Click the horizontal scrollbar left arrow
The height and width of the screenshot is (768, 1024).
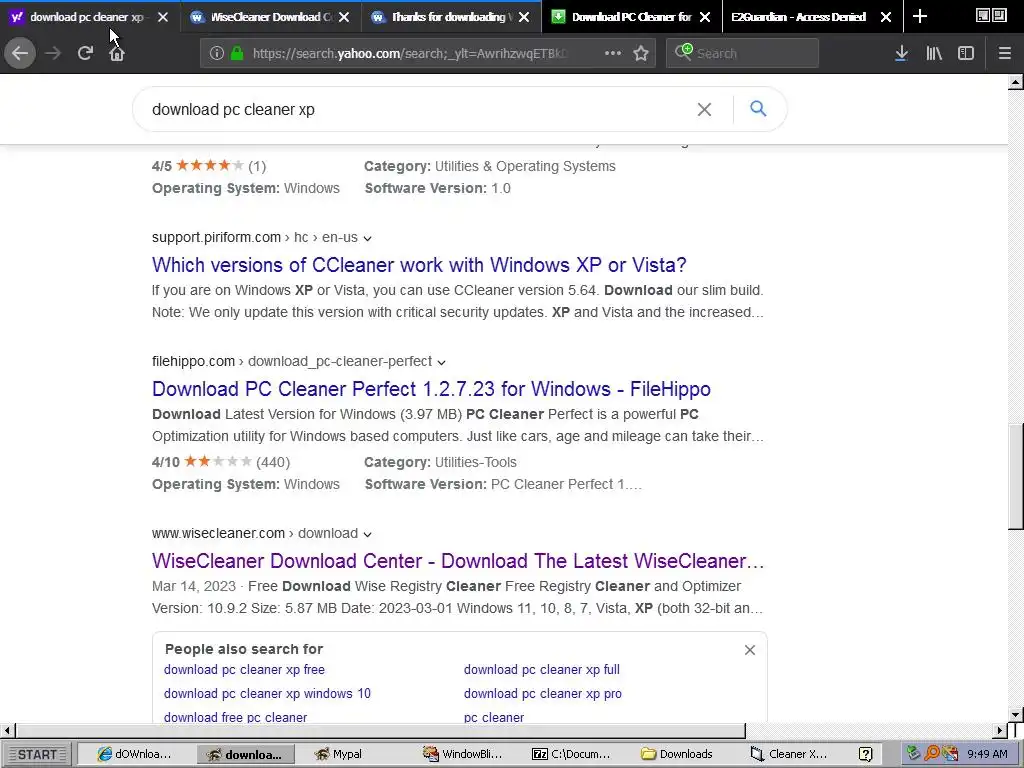pos(7,730)
